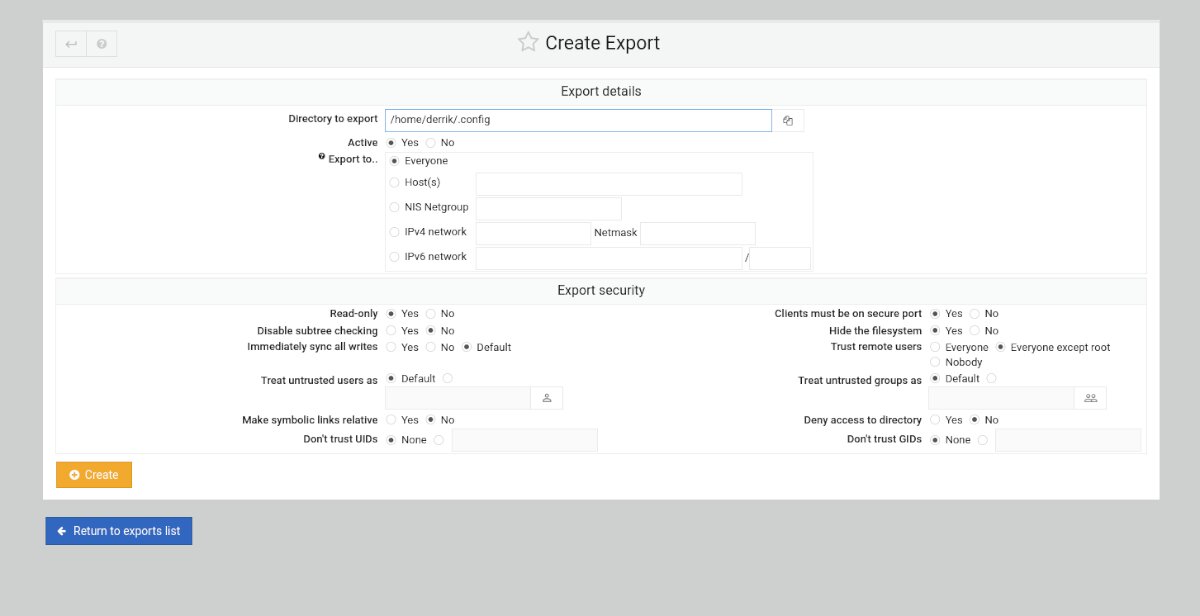
Task: Select Everyone under Export to
Action: tap(394, 161)
